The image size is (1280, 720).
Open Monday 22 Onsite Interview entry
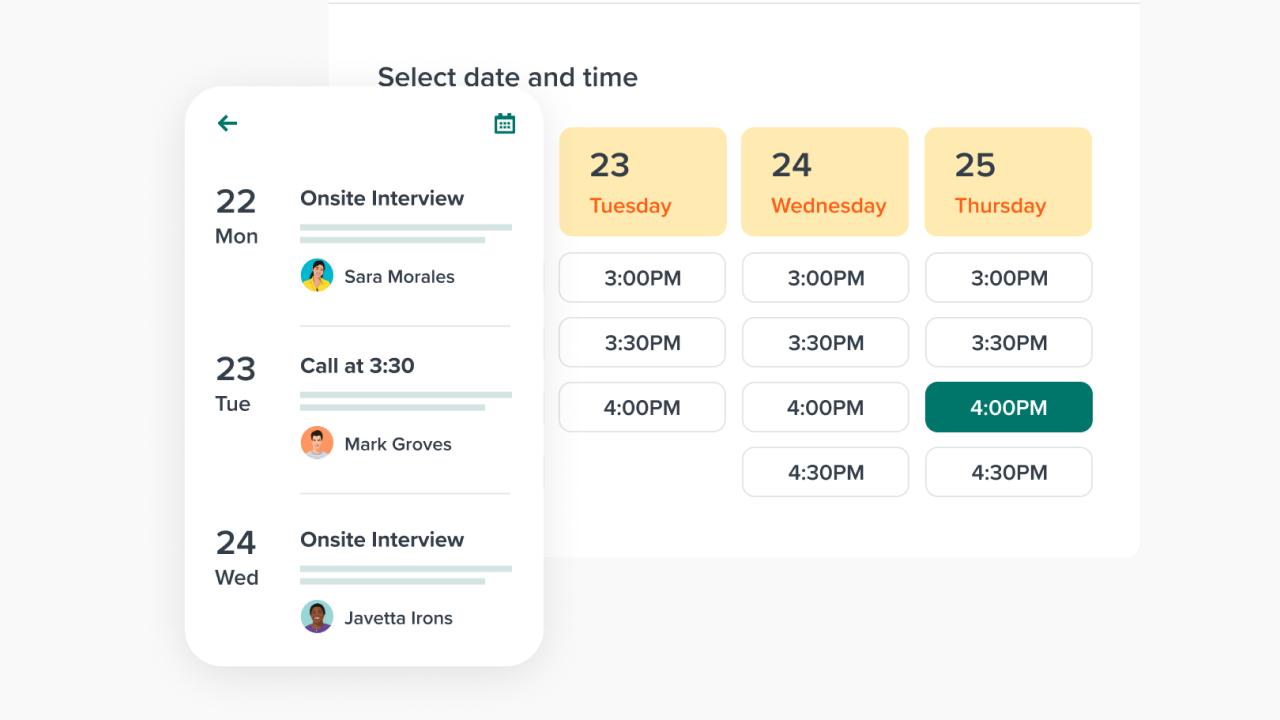(x=382, y=198)
